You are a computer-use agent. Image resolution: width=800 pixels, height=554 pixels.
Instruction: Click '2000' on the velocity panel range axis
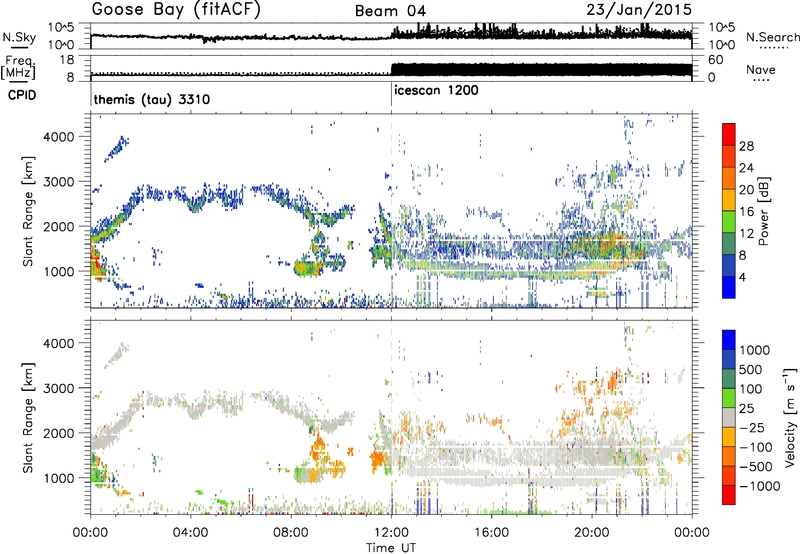pos(59,433)
